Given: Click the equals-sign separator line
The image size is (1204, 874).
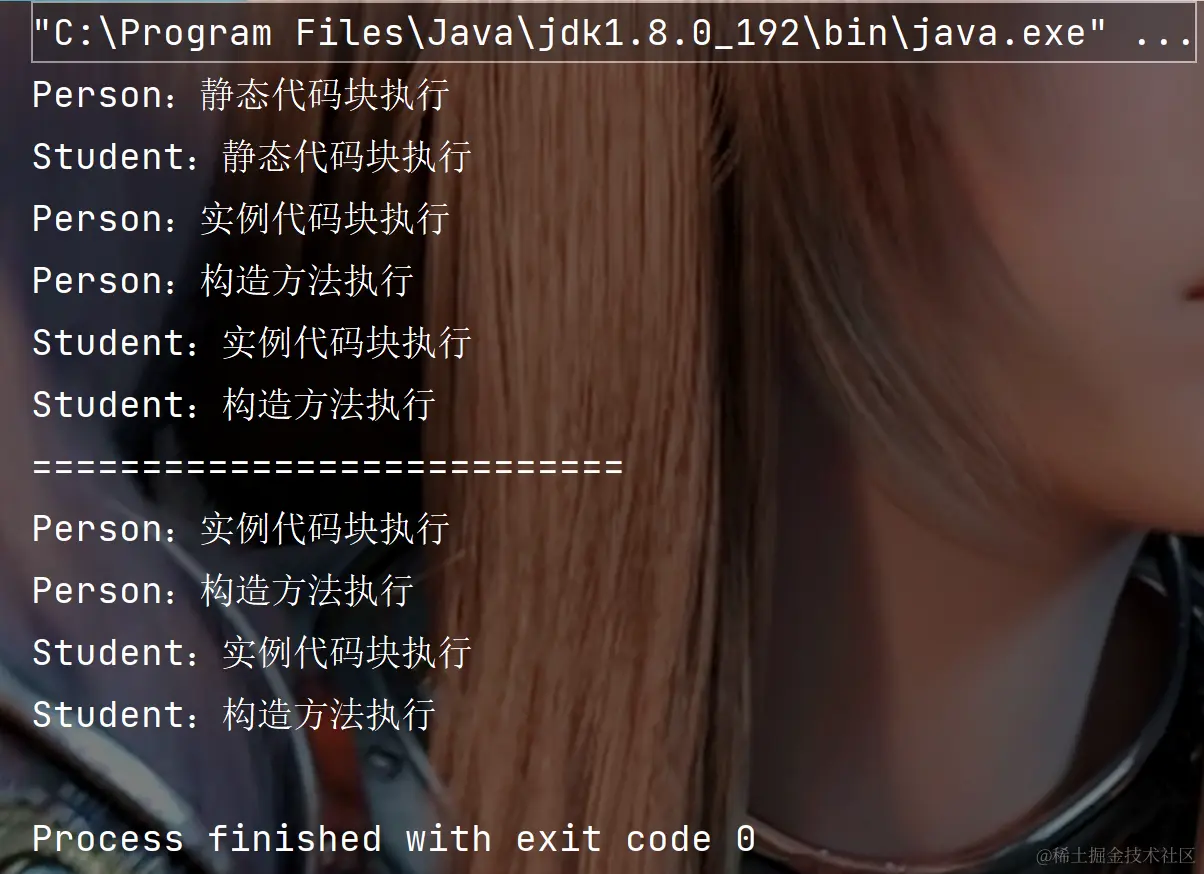Looking at the screenshot, I should pyautogui.click(x=328, y=467).
